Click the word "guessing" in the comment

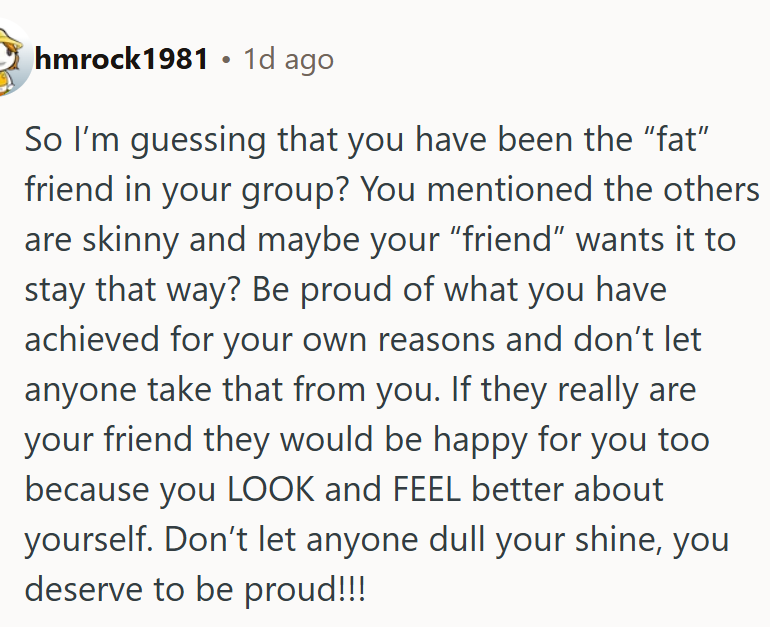(x=198, y=140)
